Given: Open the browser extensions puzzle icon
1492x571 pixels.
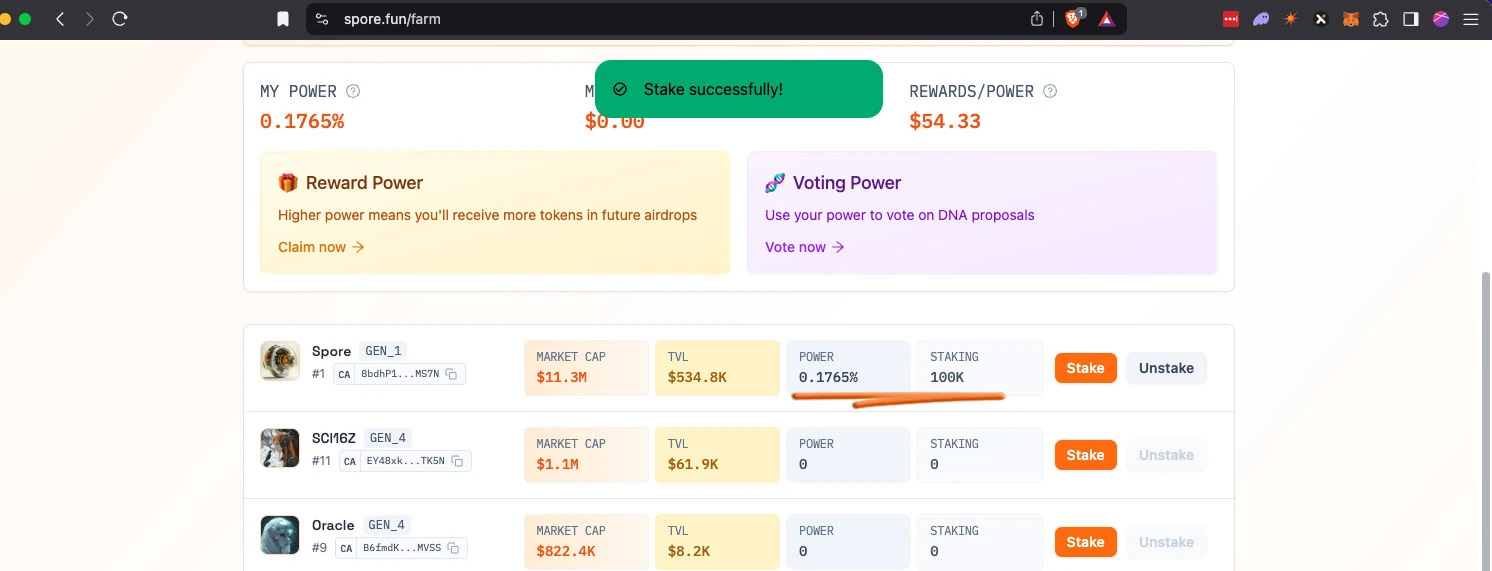Looking at the screenshot, I should coord(1380,19).
